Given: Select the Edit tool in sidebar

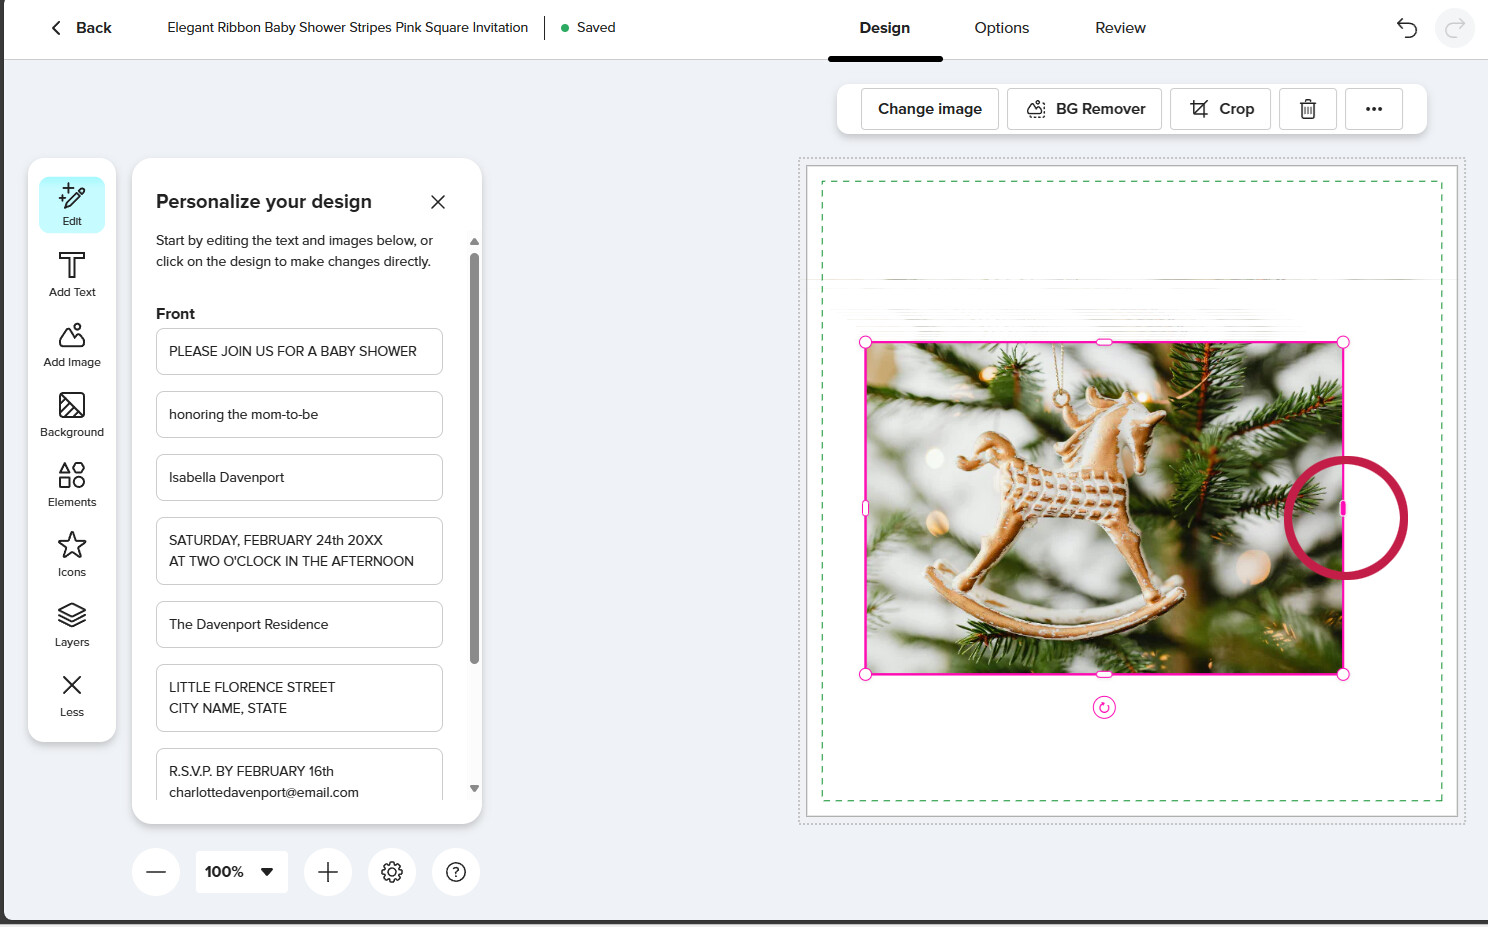Looking at the screenshot, I should pyautogui.click(x=72, y=205).
